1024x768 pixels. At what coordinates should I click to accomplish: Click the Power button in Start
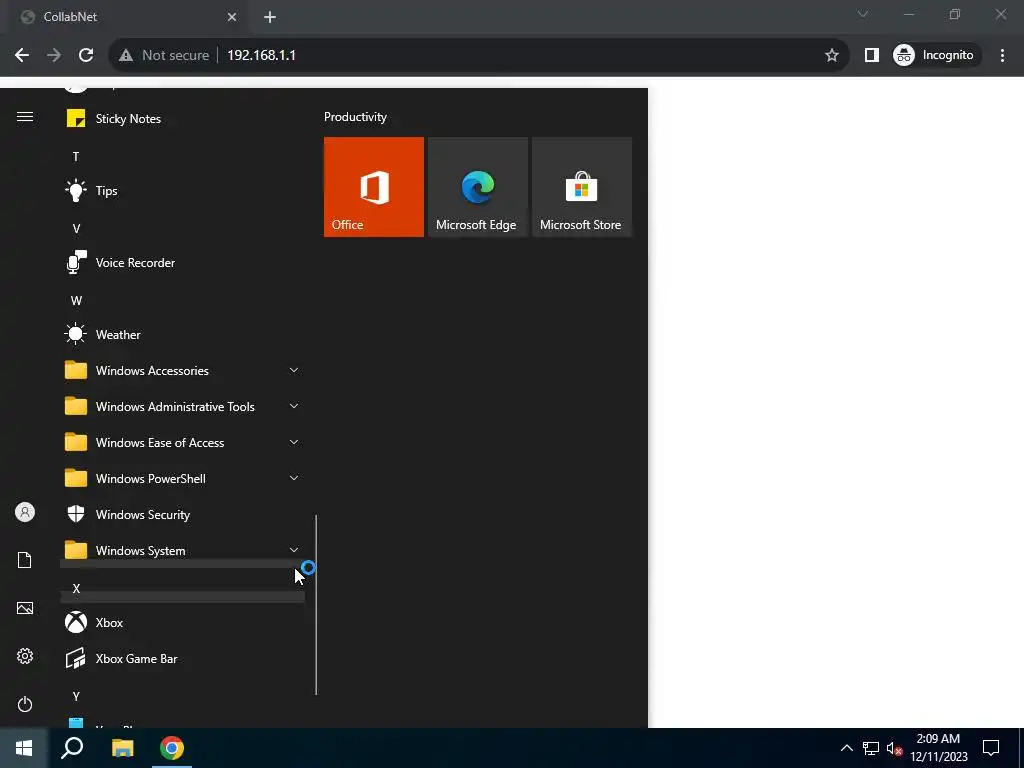(25, 704)
